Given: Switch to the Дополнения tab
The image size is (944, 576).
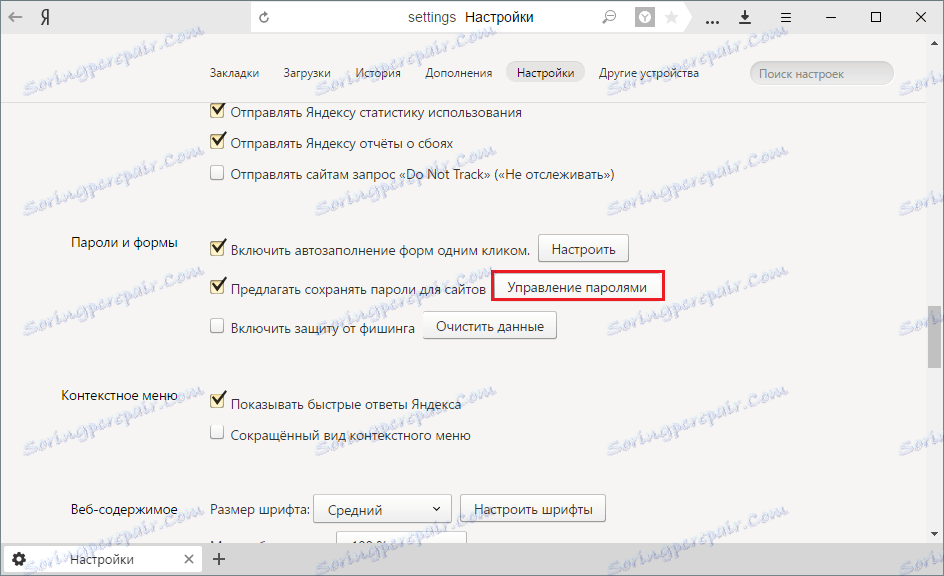Looking at the screenshot, I should click(x=459, y=73).
